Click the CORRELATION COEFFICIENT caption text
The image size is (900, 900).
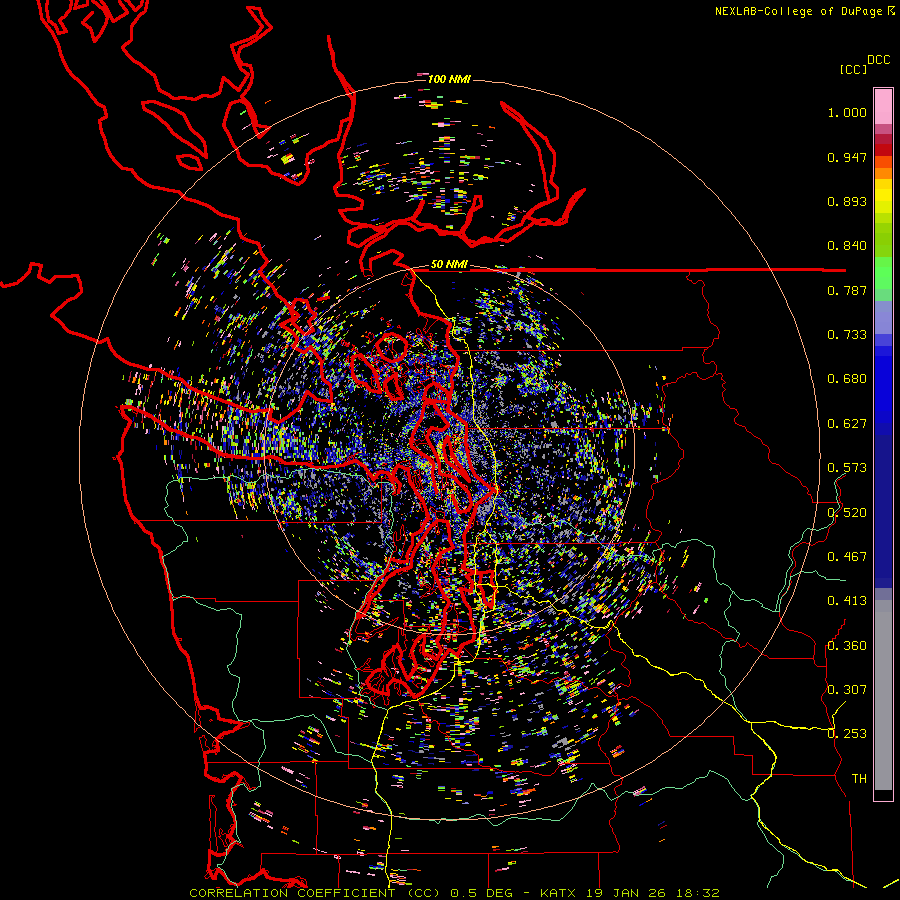[x=296, y=893]
